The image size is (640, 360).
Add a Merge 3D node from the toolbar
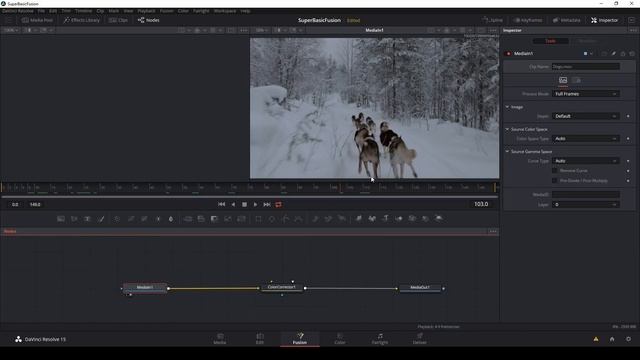[x=399, y=219]
